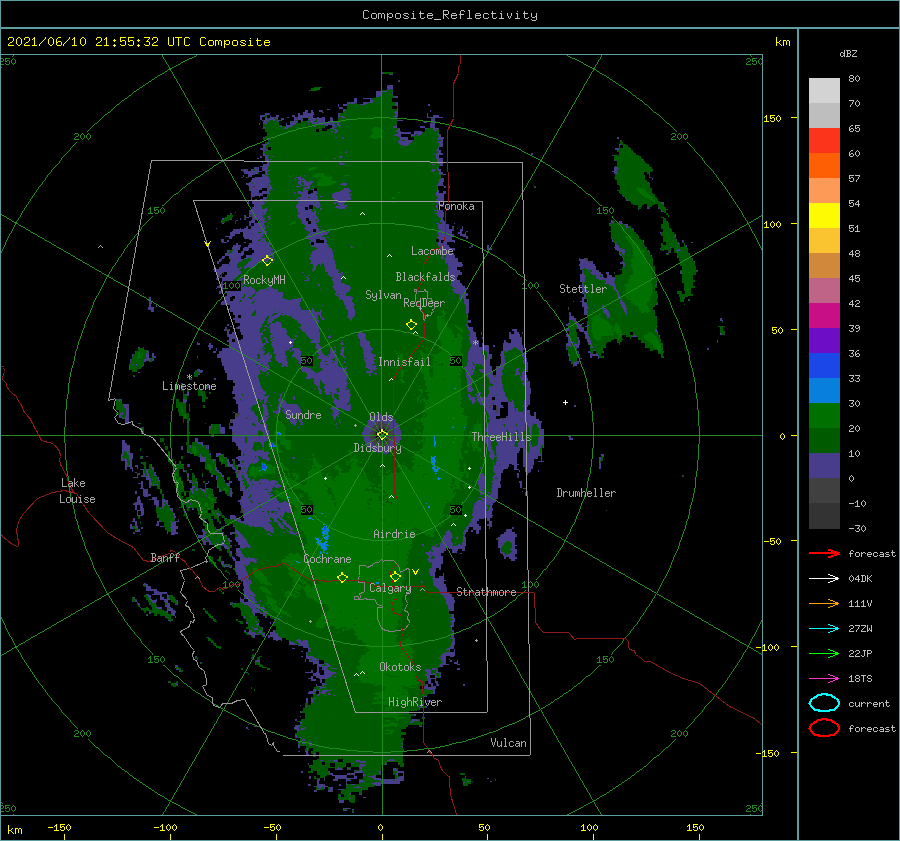Image resolution: width=900 pixels, height=841 pixels.
Task: Click the RedDeer city label
Action: (x=424, y=303)
